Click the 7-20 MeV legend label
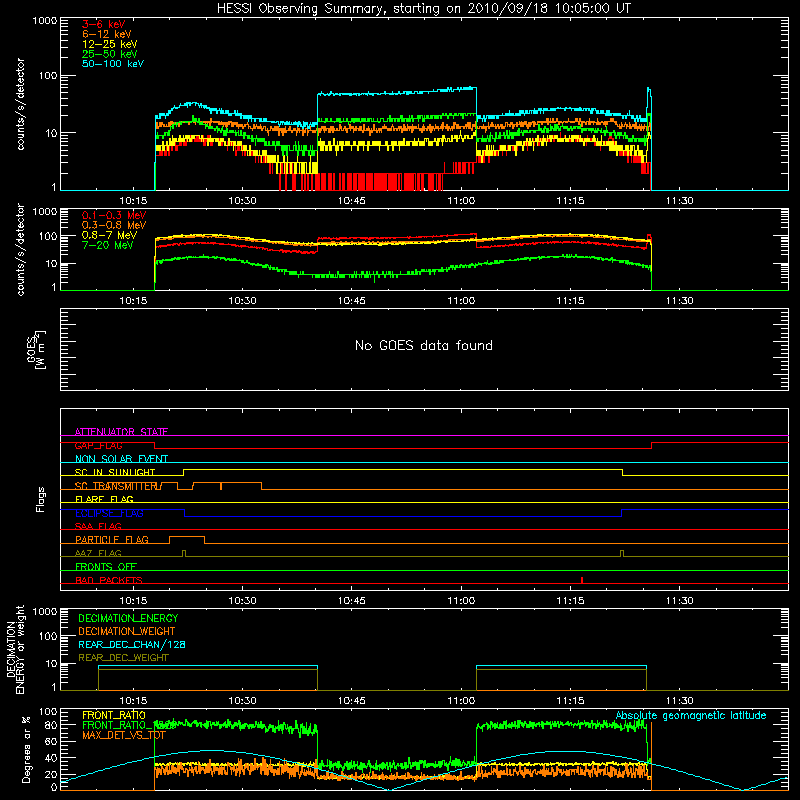Screen dimensions: 800x800 pos(108,245)
